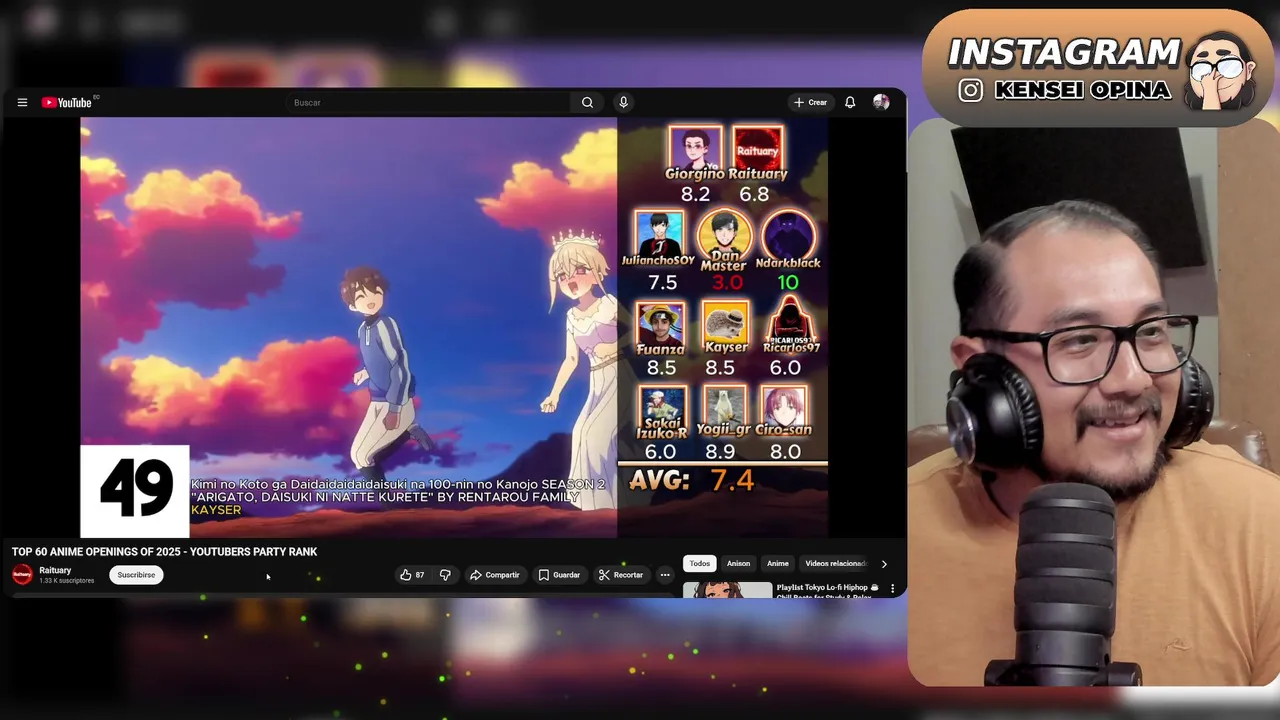Dislike the video with thumbs down
The height and width of the screenshot is (720, 1280).
[446, 575]
